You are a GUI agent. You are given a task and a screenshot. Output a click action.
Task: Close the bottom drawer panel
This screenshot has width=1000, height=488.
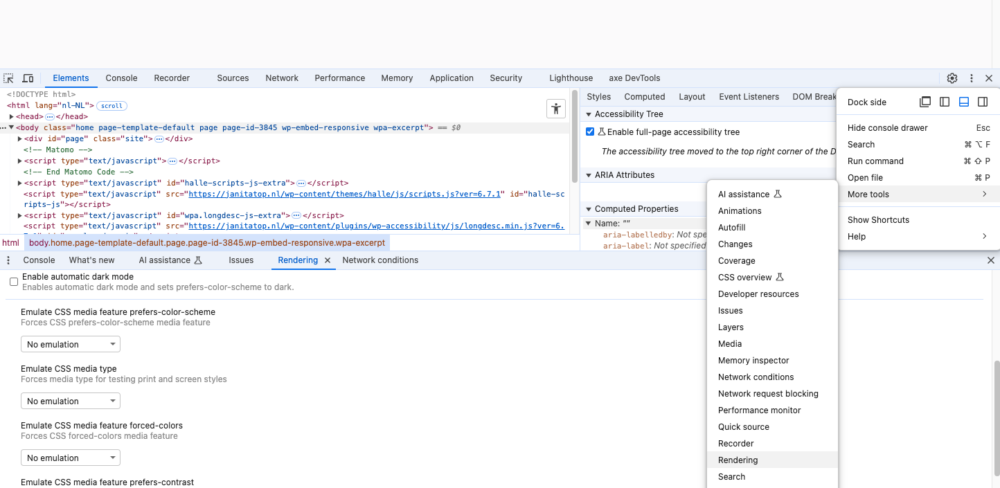990,260
